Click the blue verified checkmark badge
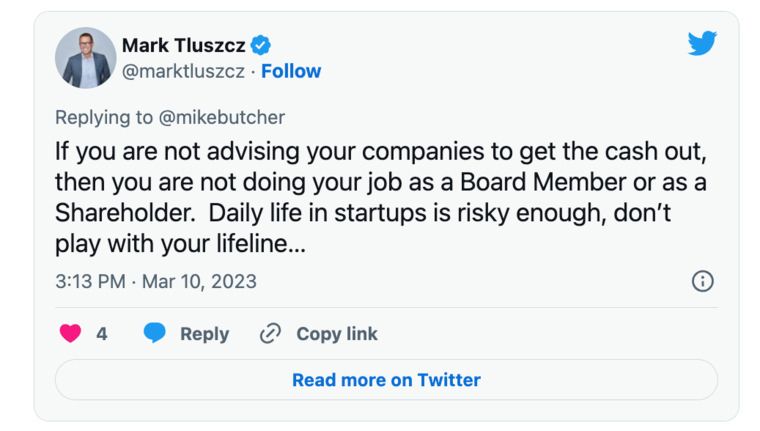Image resolution: width=760 pixels, height=431 pixels. coord(261,46)
